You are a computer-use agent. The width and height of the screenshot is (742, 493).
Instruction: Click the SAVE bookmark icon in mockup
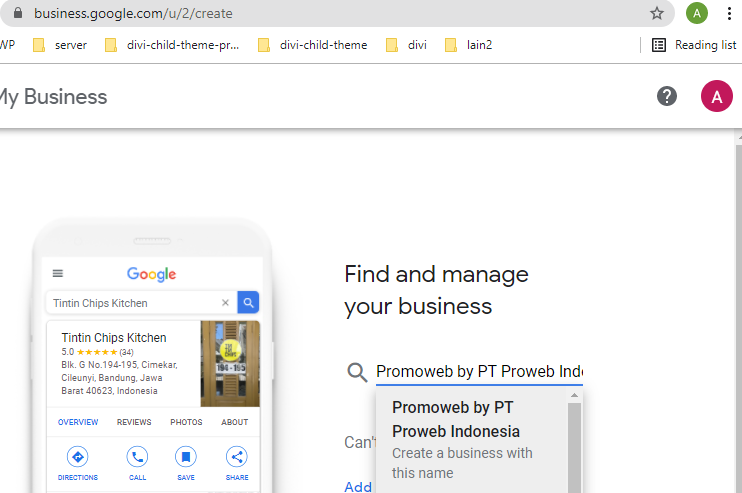tap(186, 457)
